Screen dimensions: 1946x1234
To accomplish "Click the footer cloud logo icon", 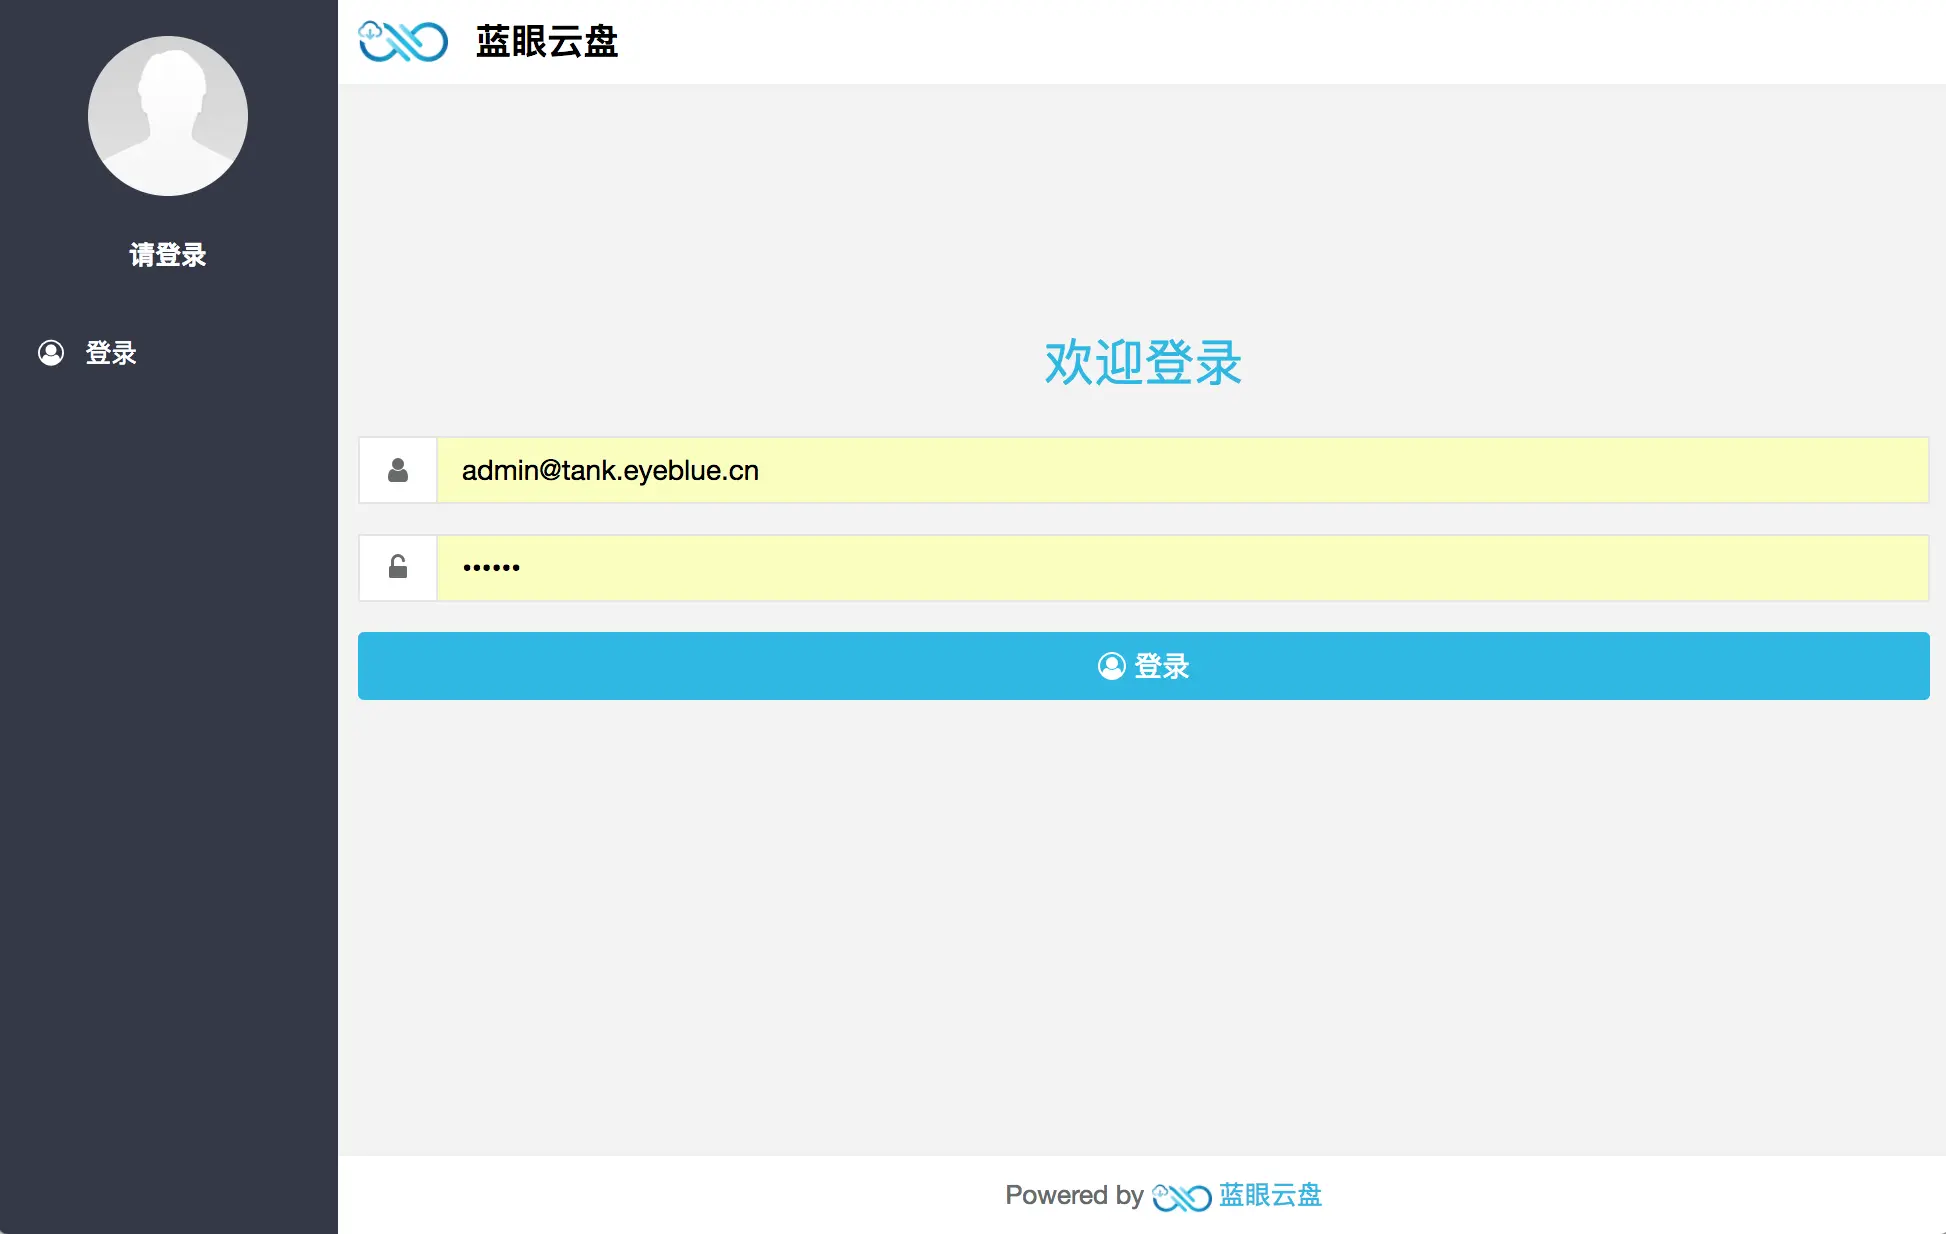I will point(1181,1196).
